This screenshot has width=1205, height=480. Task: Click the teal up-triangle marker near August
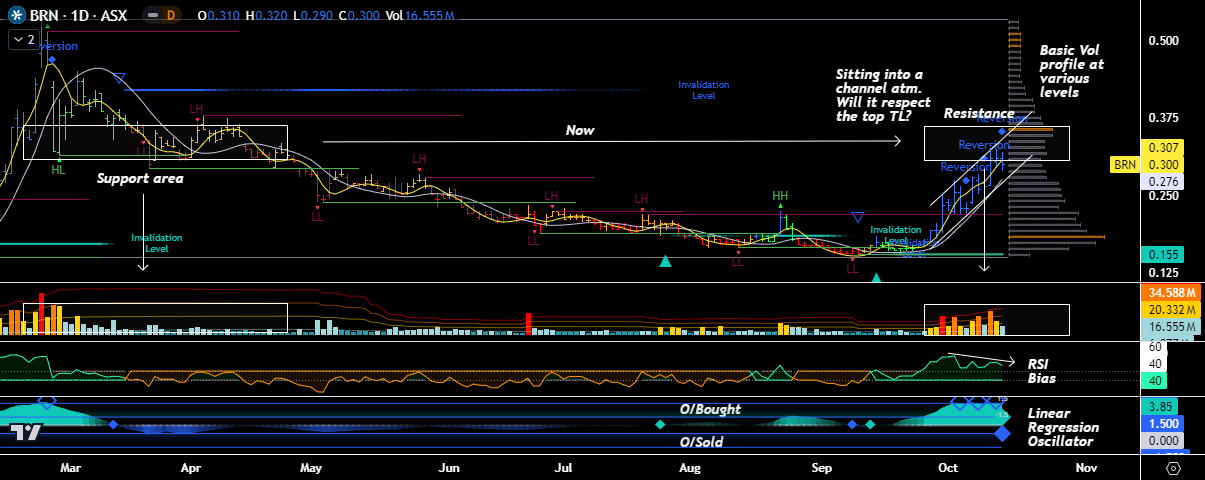click(665, 261)
